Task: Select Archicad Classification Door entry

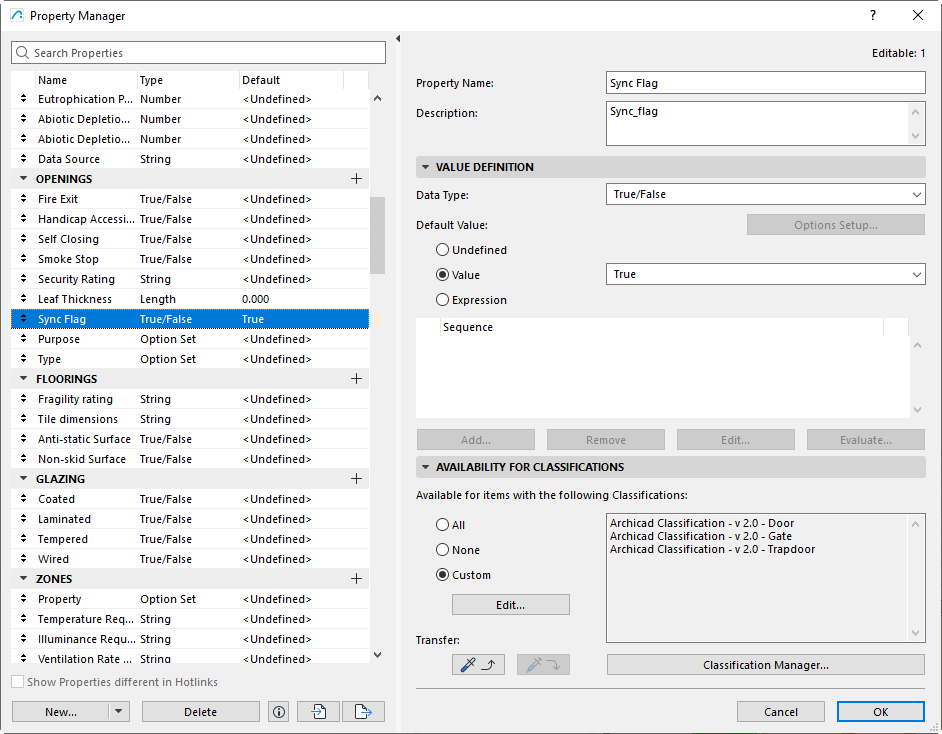Action: point(702,523)
